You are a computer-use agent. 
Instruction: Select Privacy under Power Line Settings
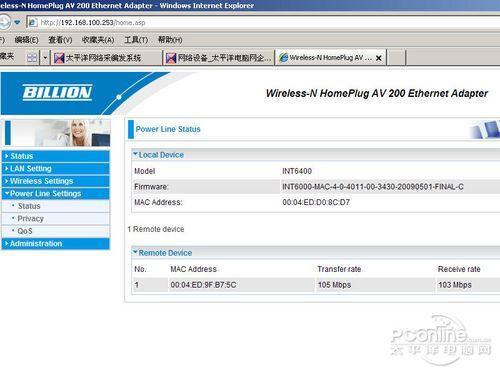point(31,219)
